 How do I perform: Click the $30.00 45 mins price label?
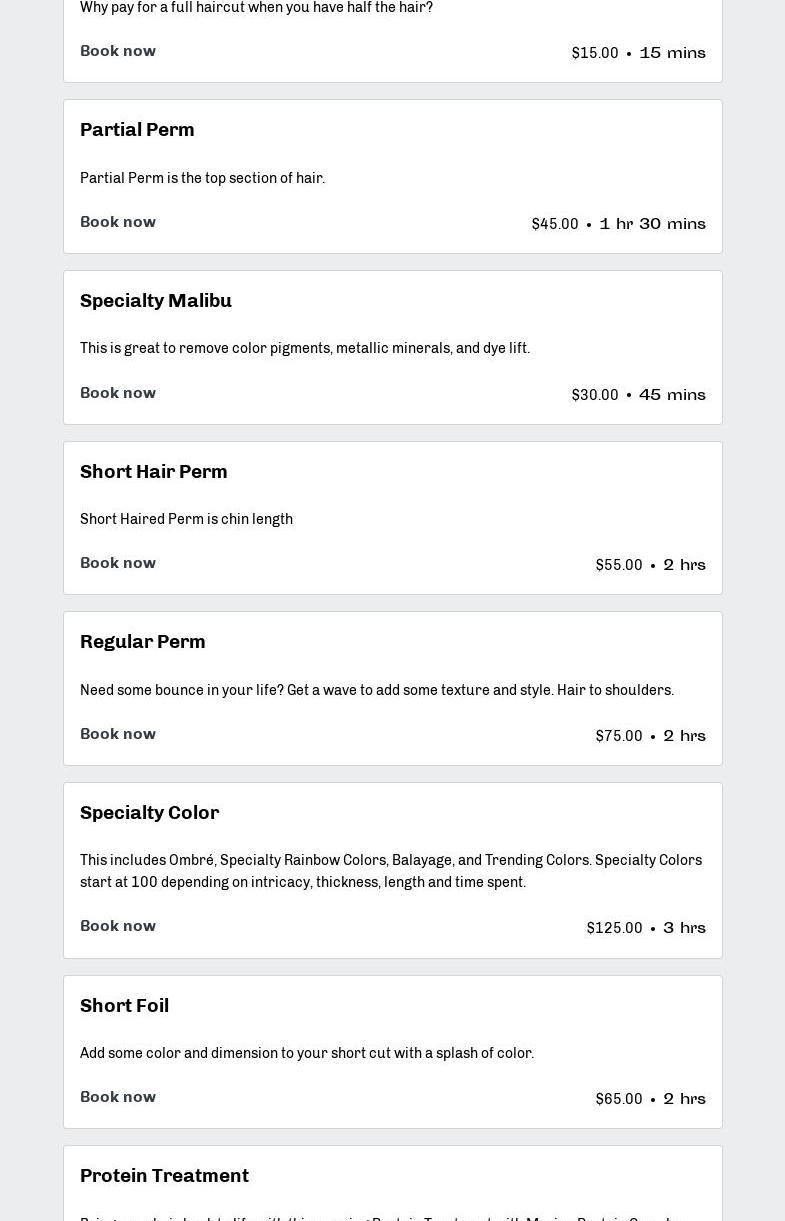pyautogui.click(x=638, y=395)
